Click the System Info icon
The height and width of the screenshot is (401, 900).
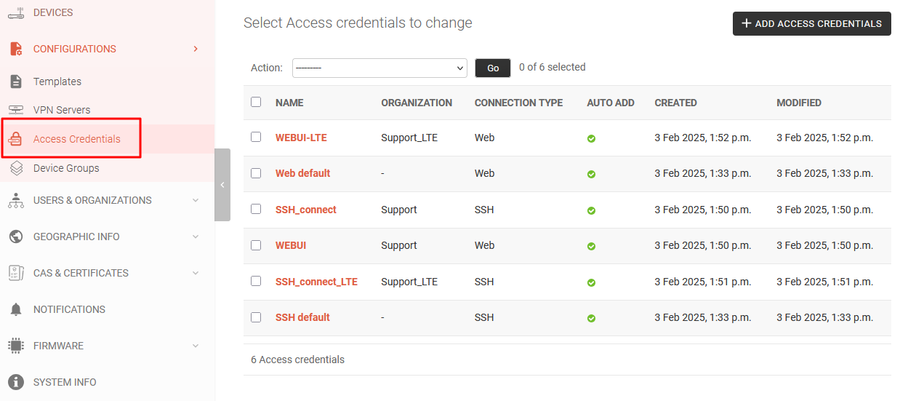click(x=16, y=382)
